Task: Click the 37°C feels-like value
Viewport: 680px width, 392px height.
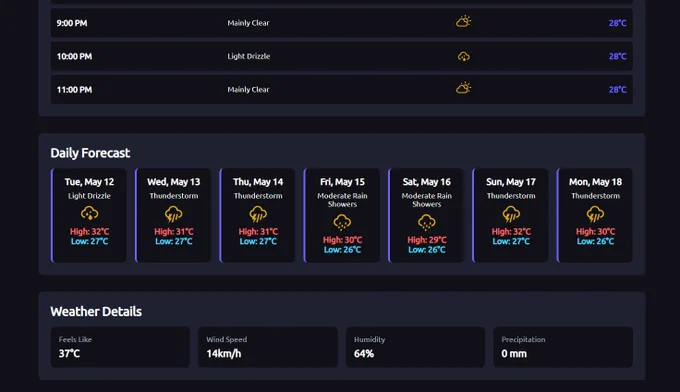Action: click(x=69, y=354)
